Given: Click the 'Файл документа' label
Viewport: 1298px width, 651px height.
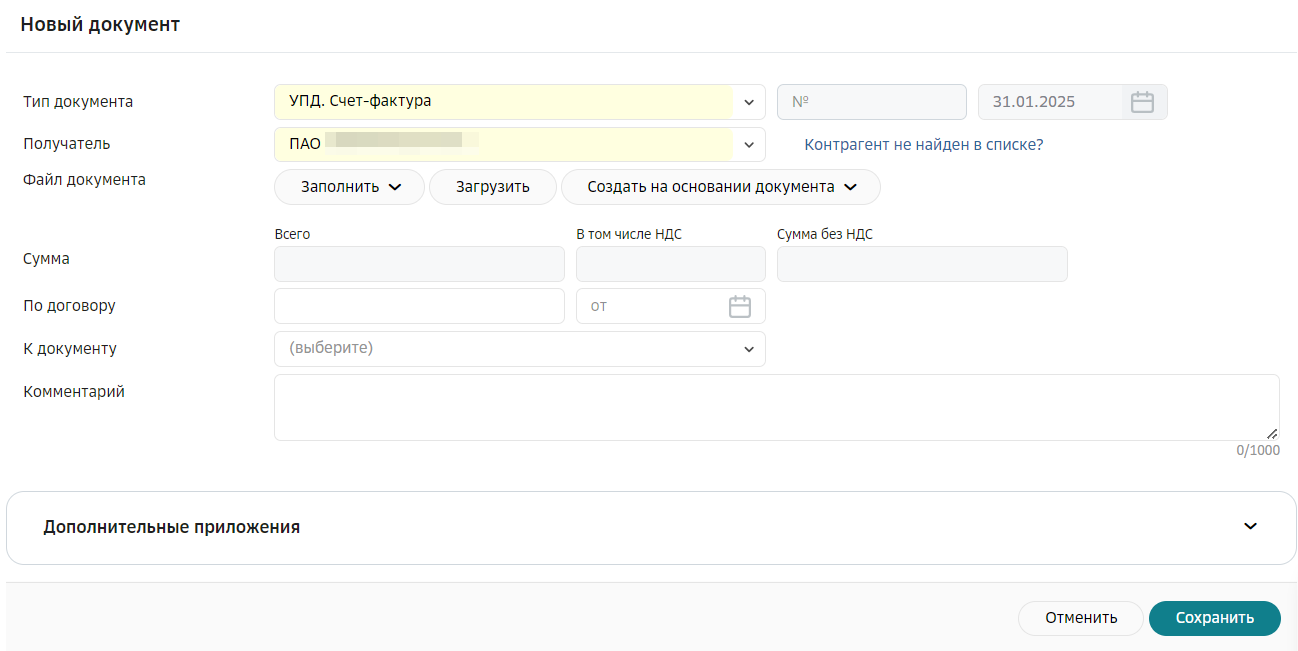Looking at the screenshot, I should click(x=84, y=180).
